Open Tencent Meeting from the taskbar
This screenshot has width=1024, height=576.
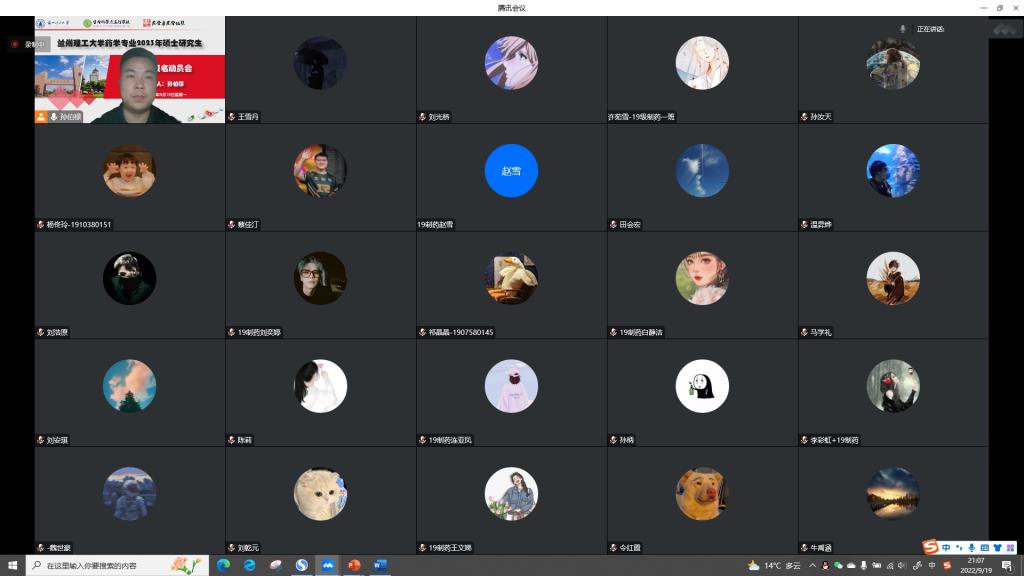pos(327,565)
